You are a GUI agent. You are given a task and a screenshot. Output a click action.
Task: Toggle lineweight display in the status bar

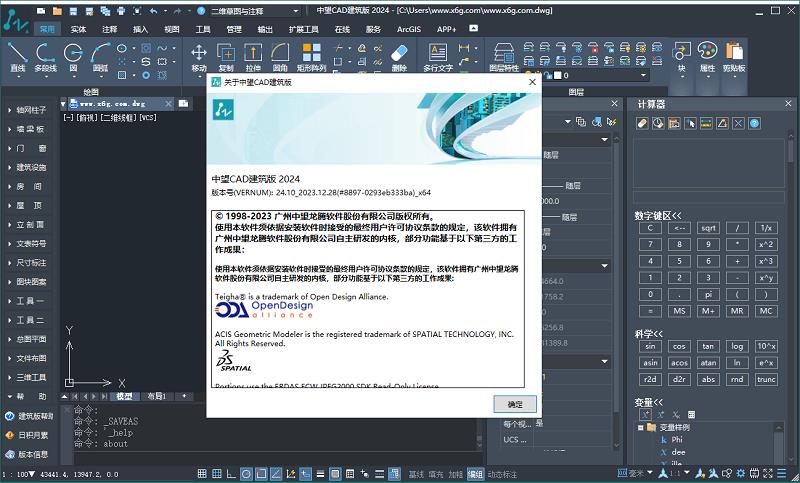[x=320, y=474]
